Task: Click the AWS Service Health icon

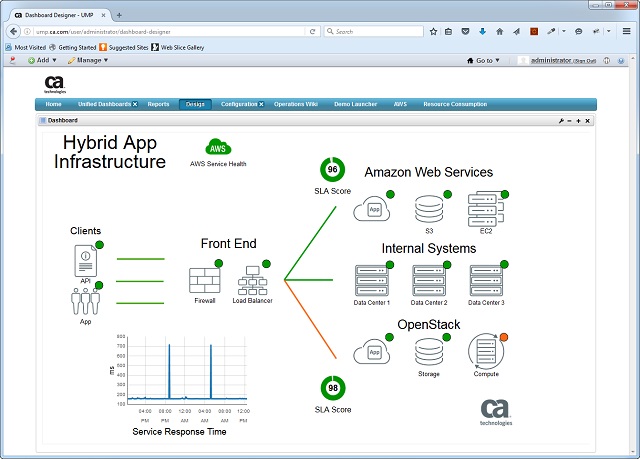Action: (218, 147)
